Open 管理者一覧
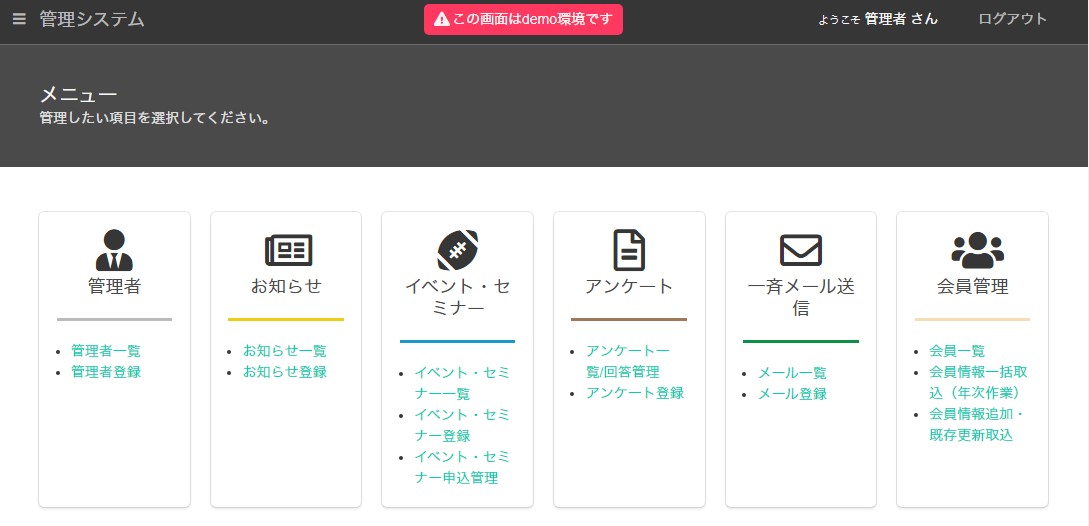Viewport: 1089px width, 526px height. [106, 351]
